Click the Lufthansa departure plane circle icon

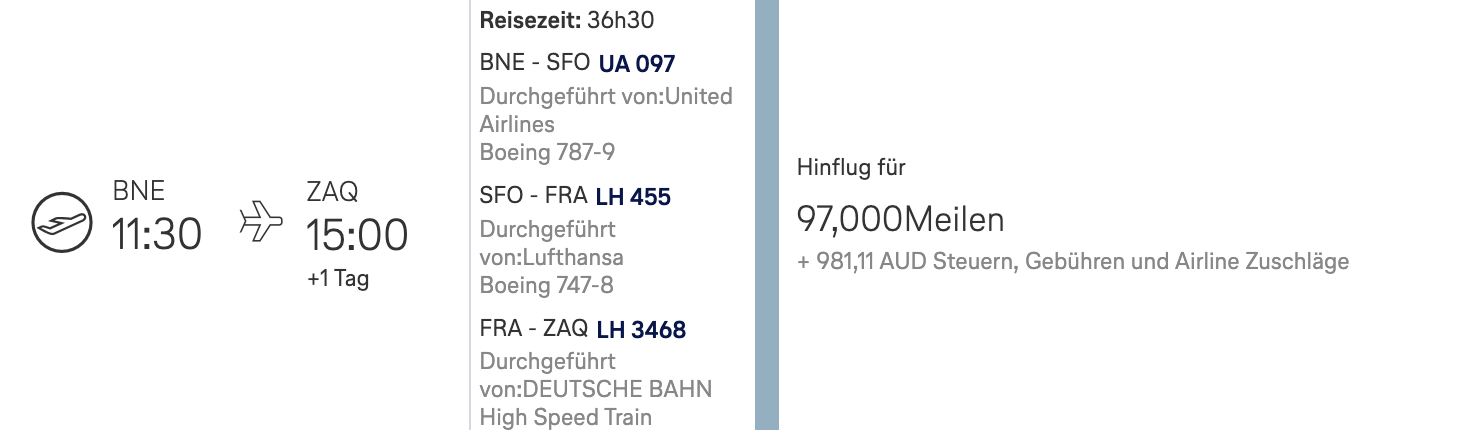pos(62,222)
